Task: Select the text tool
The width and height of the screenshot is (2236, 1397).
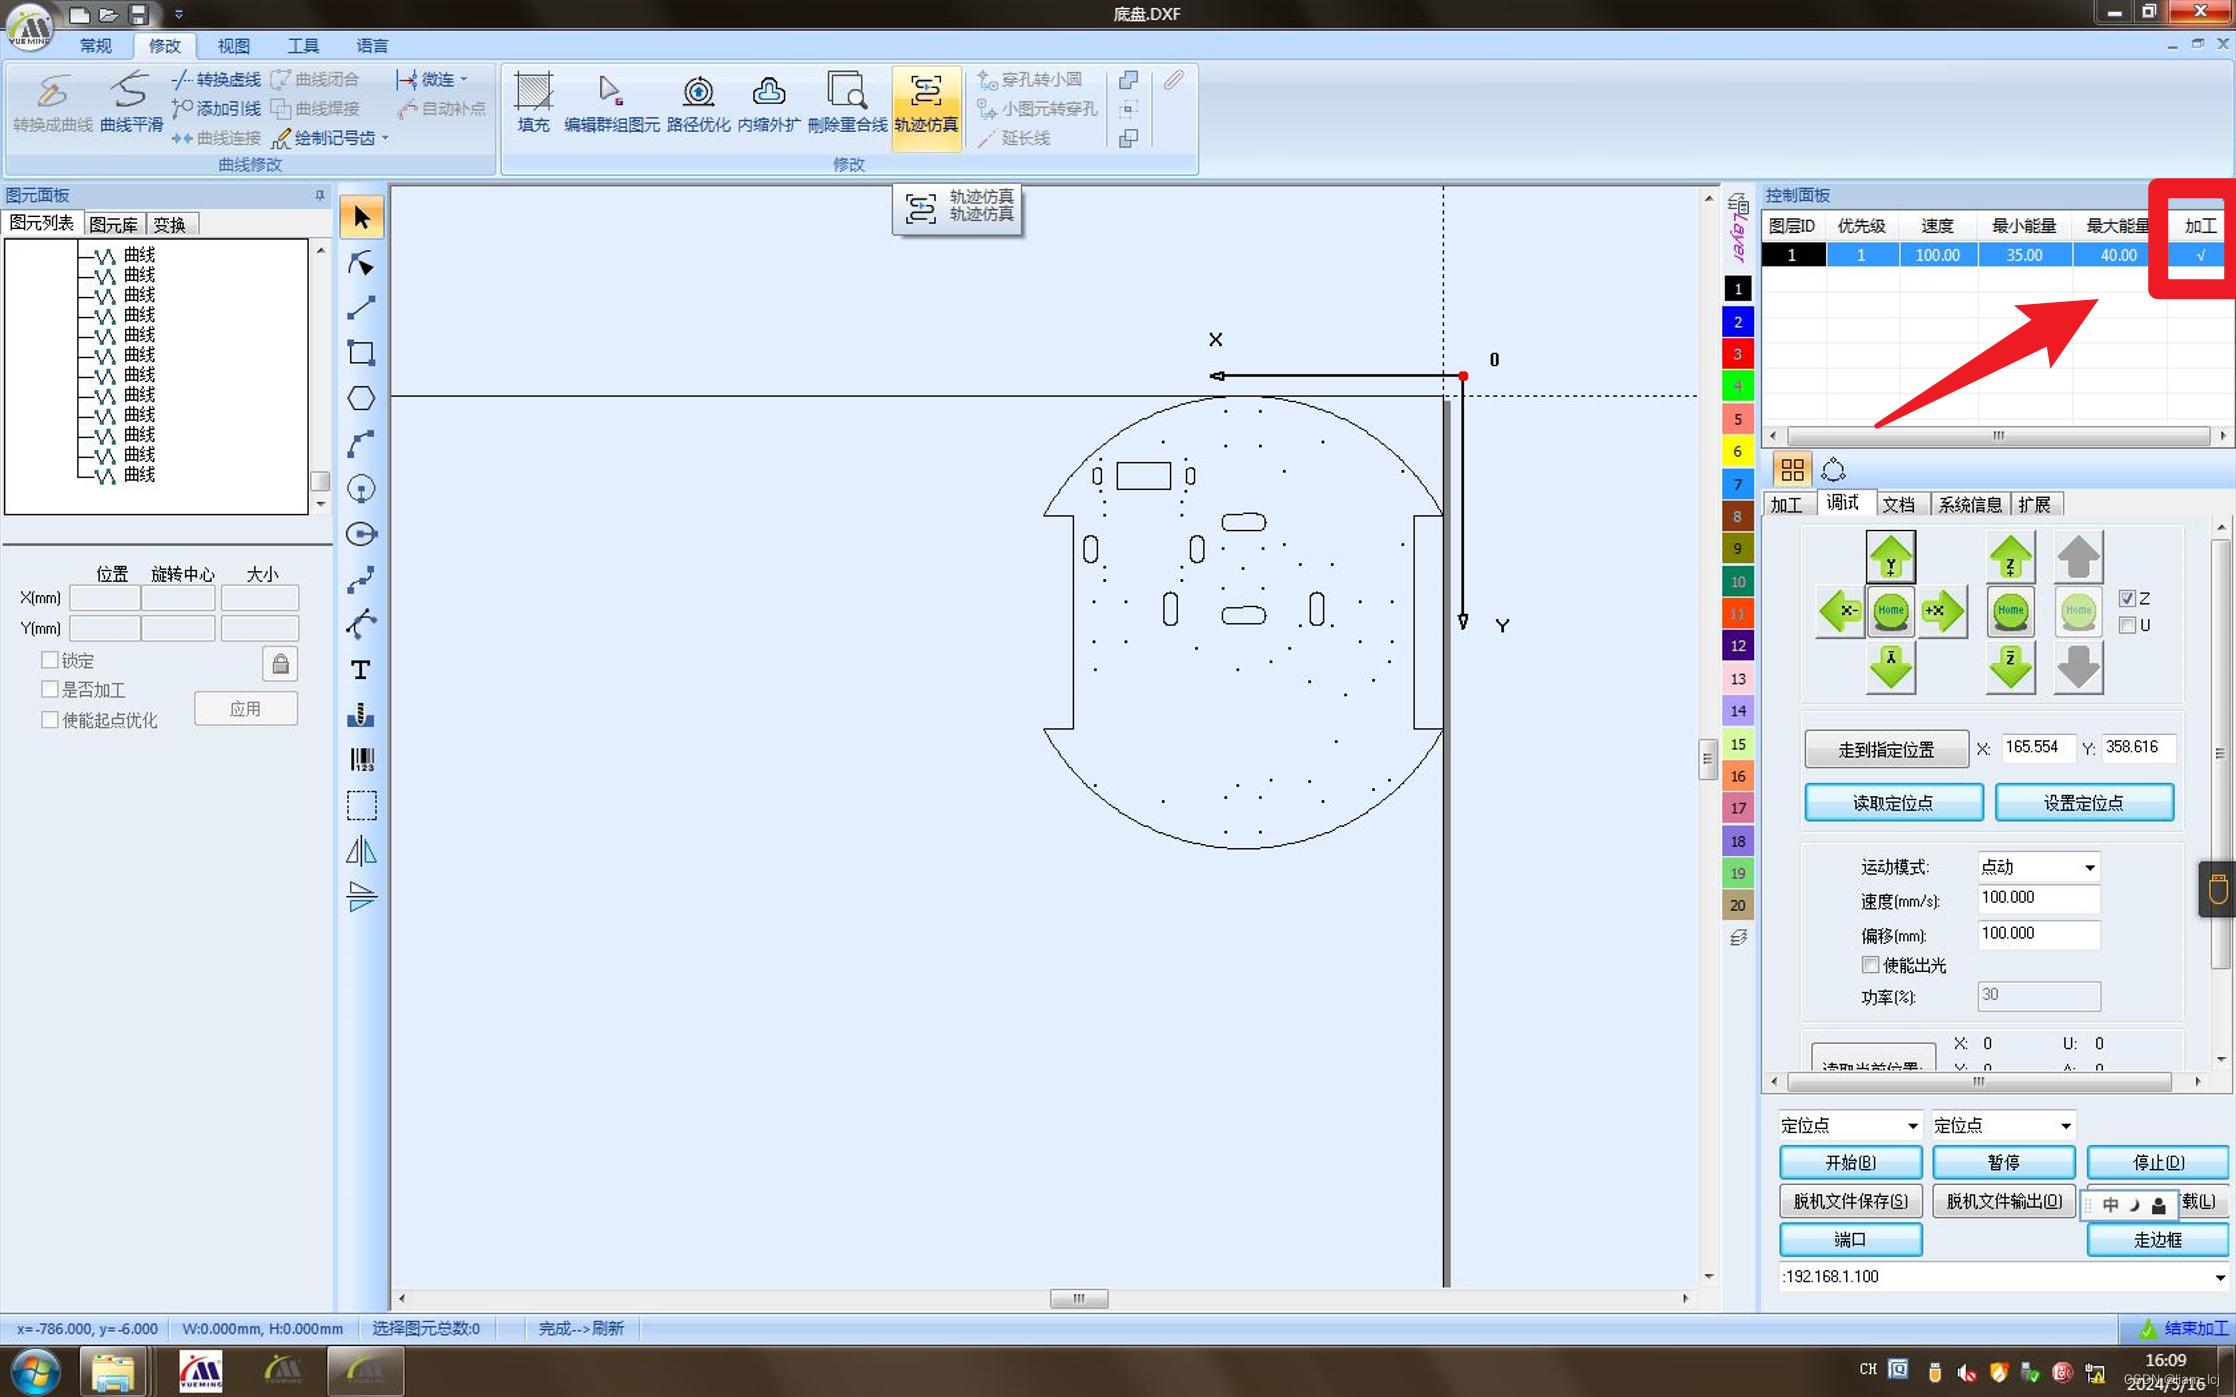Action: (x=361, y=669)
